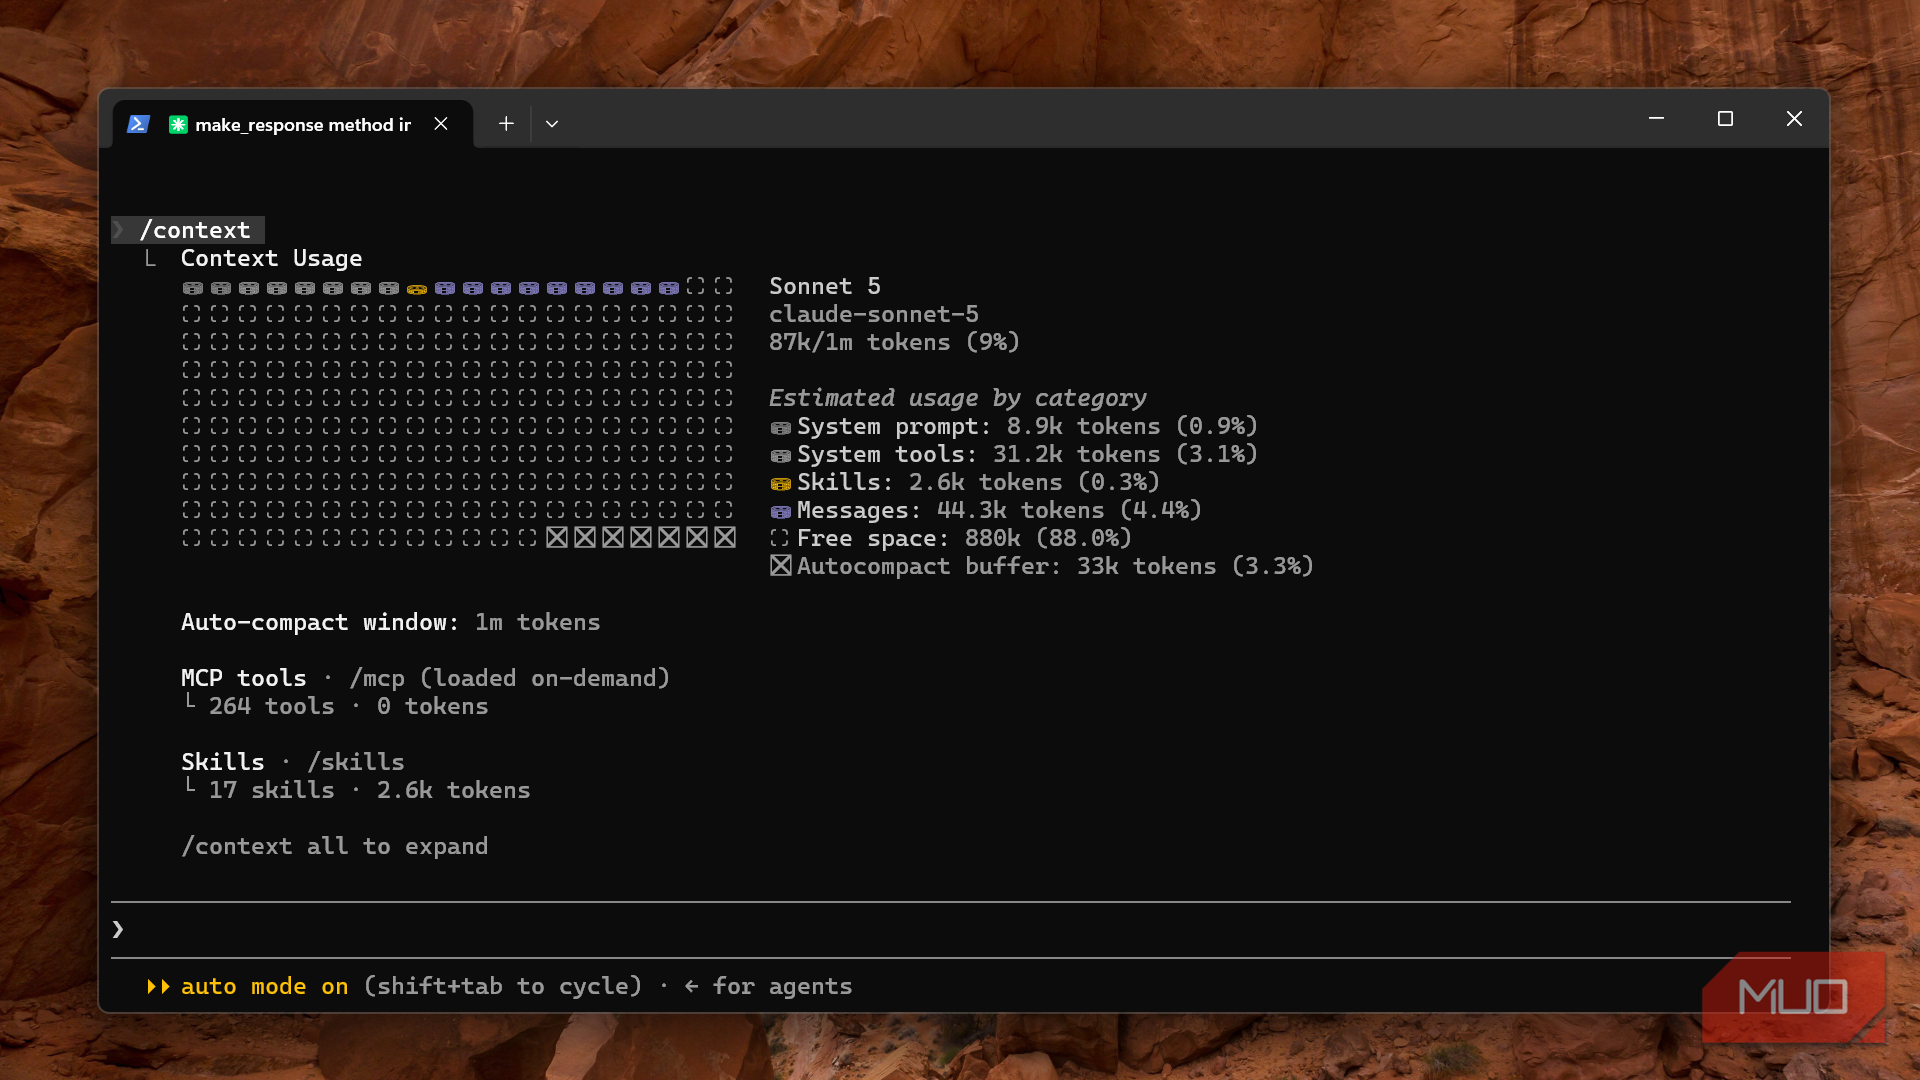Open the new-tab profile dropdown
1920x1080 pixels.
tap(552, 124)
